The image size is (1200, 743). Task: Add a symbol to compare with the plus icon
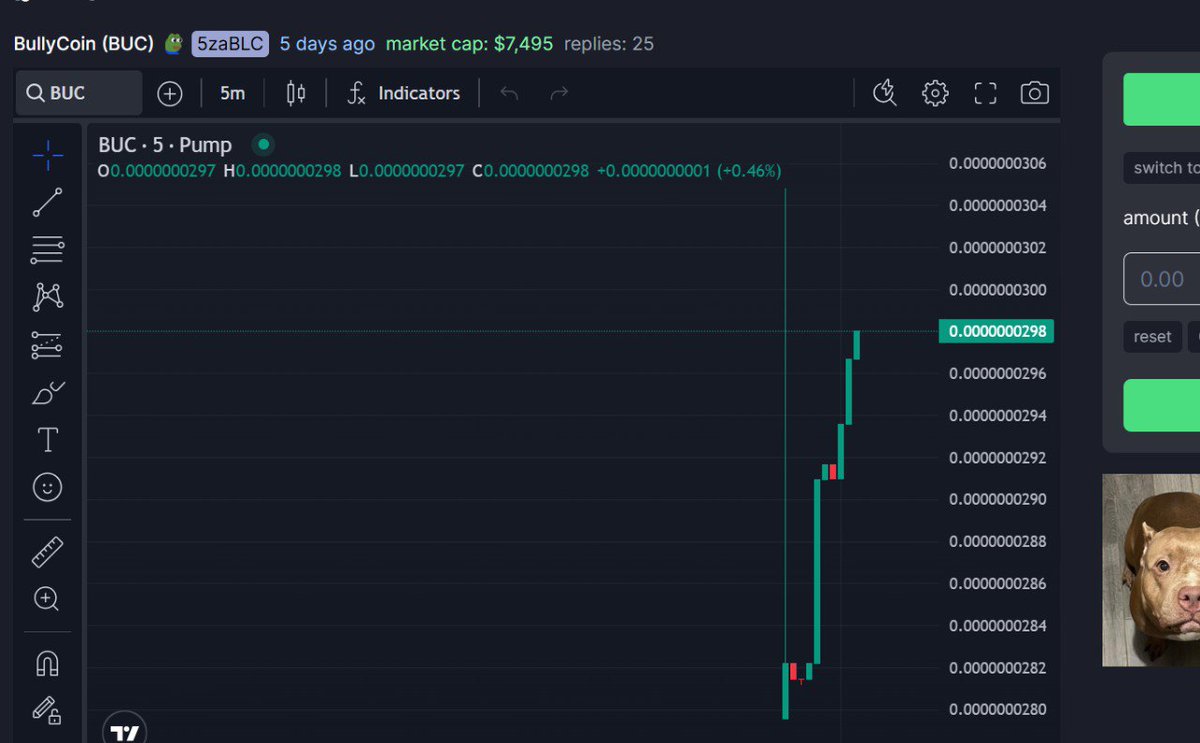pyautogui.click(x=170, y=93)
